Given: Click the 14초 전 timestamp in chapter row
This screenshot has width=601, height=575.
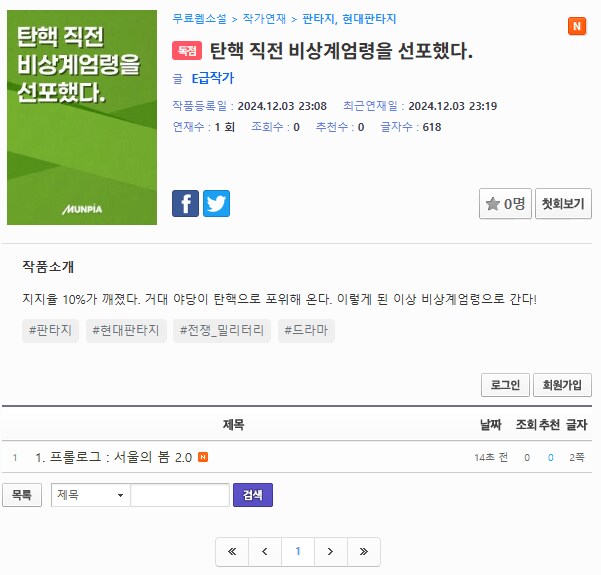Looking at the screenshot, I should click(x=491, y=457).
